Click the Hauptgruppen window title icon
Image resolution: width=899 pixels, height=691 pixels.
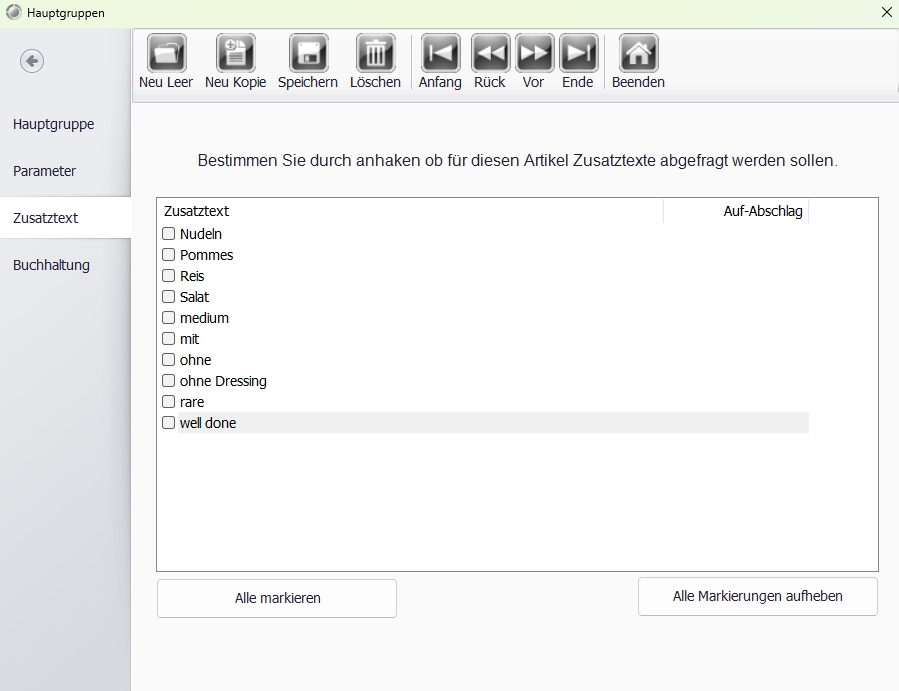[13, 12]
